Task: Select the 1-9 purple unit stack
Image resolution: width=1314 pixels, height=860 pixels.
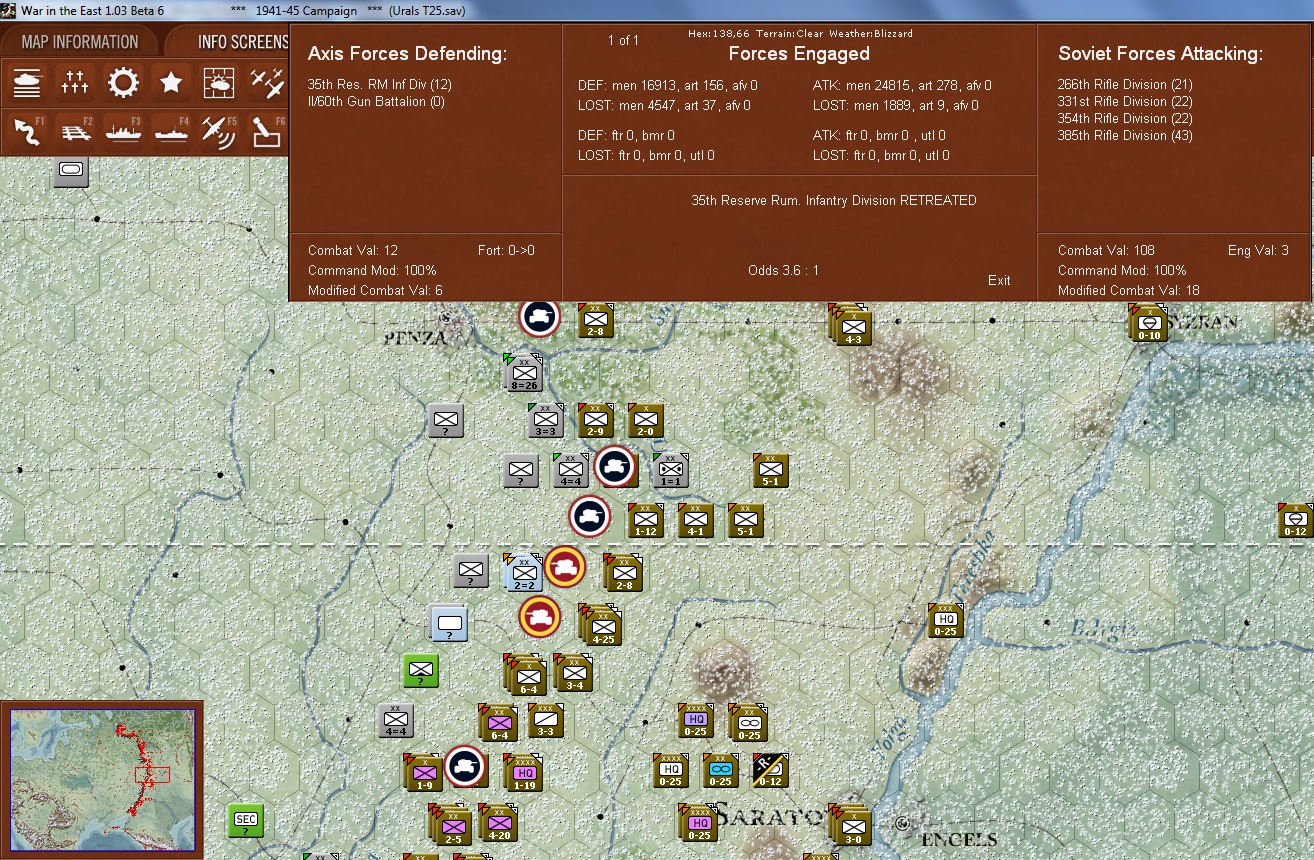Action: (423, 771)
